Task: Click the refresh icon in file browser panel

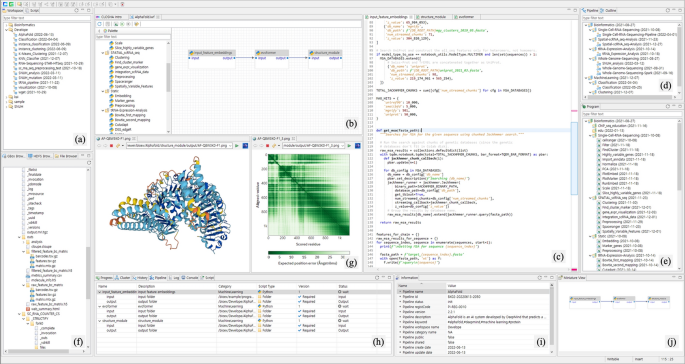Action: 89,163
